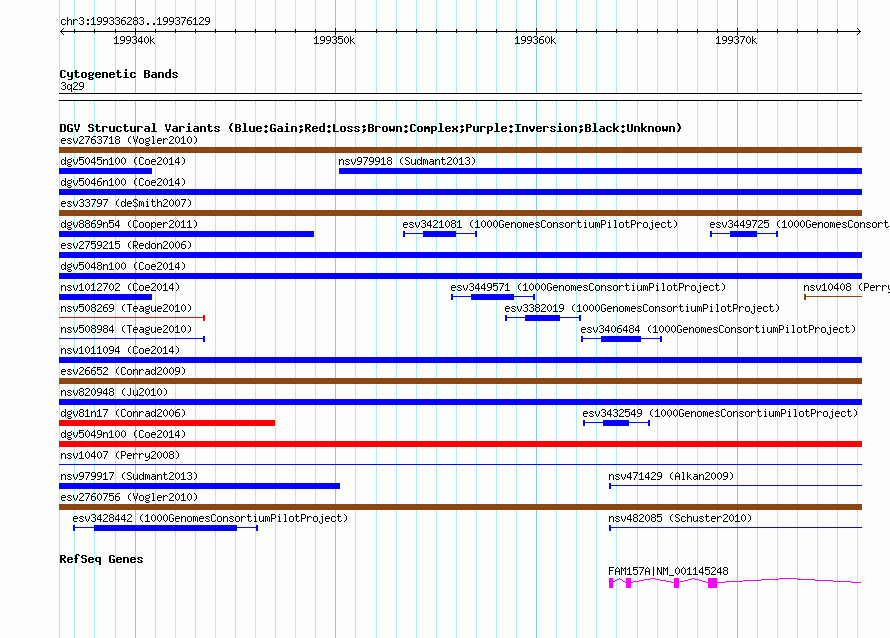The image size is (890, 638).
Task: Click nsv1012702 (Coe2014) label
Action: coord(120,287)
